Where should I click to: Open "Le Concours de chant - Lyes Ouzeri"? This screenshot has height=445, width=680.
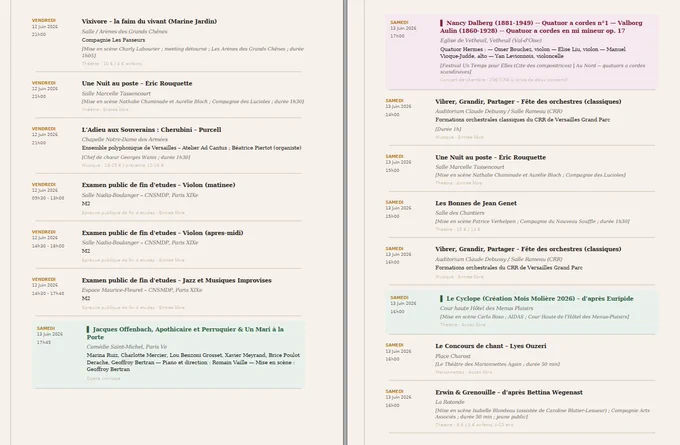[490, 346]
